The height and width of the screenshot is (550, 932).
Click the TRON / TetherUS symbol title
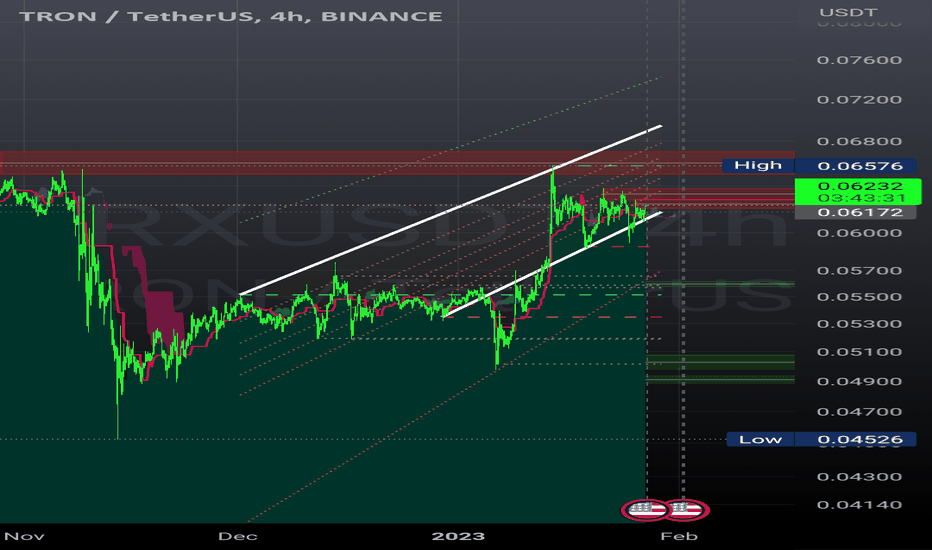(x=231, y=16)
